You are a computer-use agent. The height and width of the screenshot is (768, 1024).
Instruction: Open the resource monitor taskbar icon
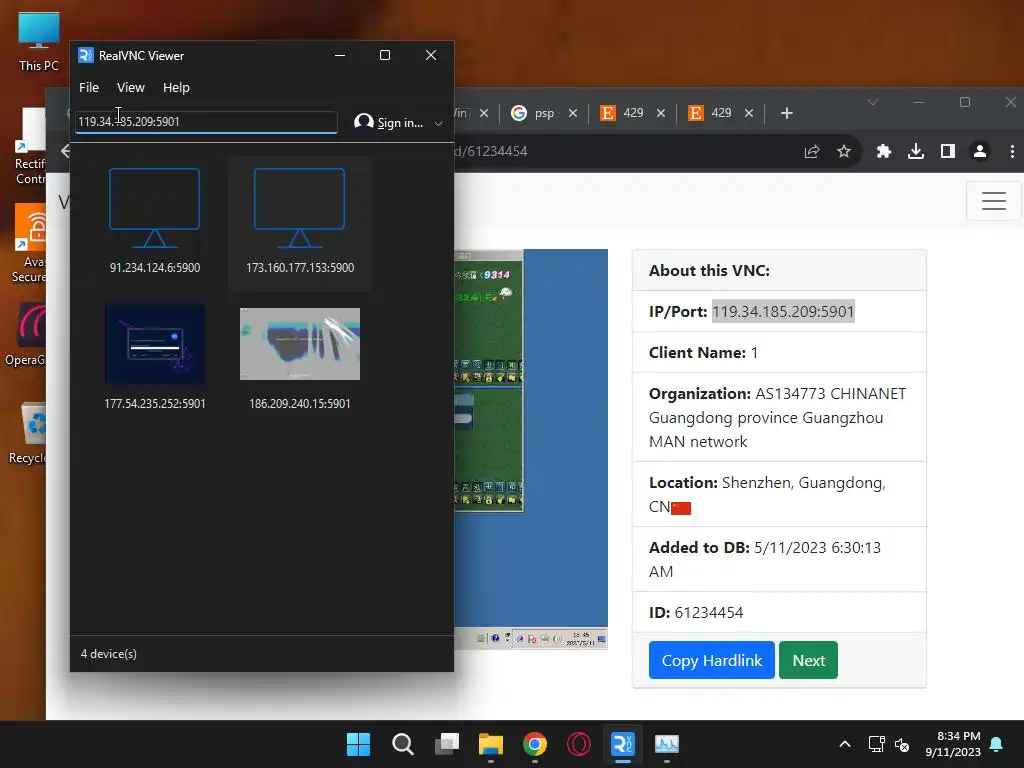[667, 744]
